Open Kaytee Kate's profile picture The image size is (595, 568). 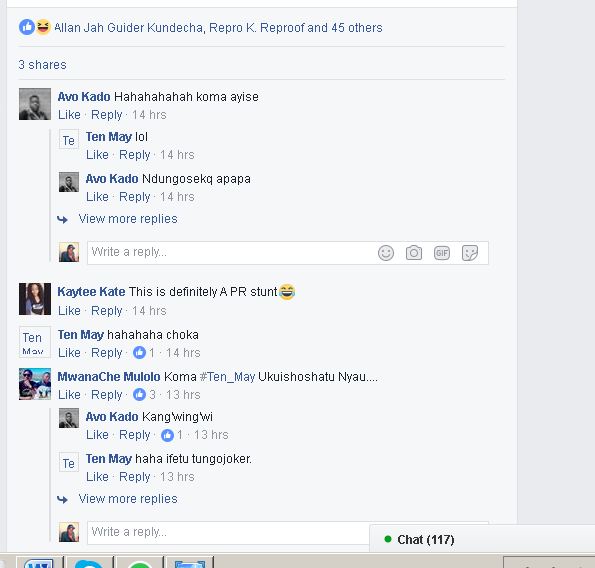35,299
